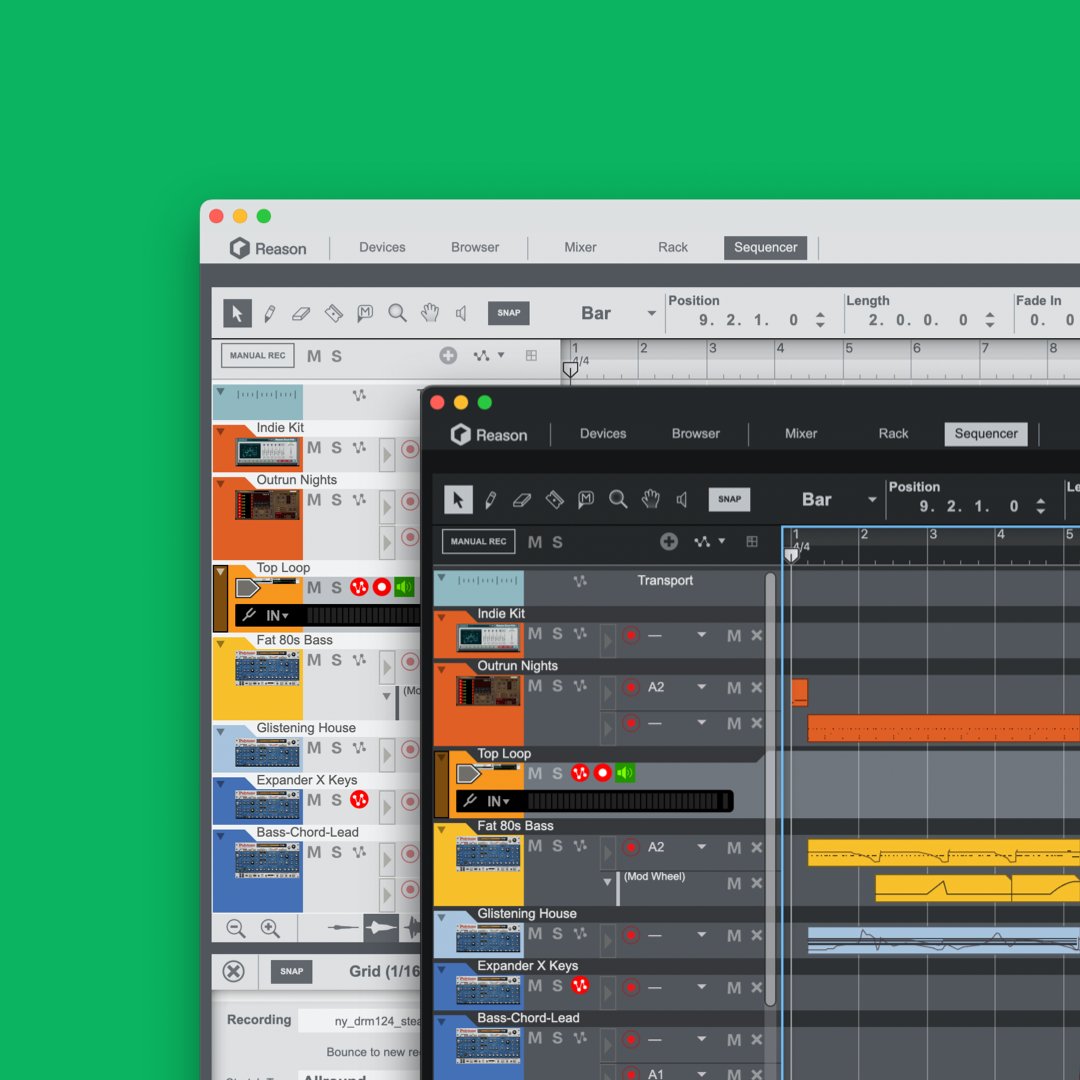The width and height of the screenshot is (1080, 1080).
Task: Select the Speaker tool in the light window
Action: (x=461, y=313)
